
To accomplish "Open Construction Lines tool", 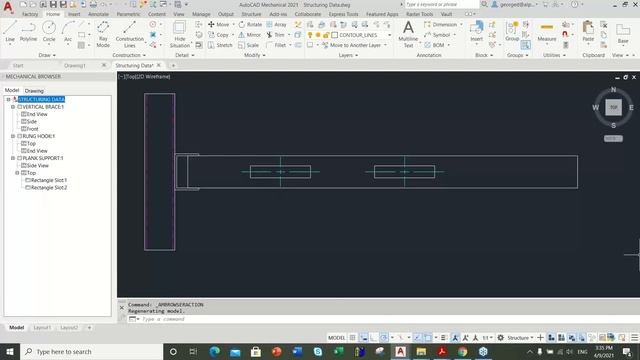I will tap(129, 34).
